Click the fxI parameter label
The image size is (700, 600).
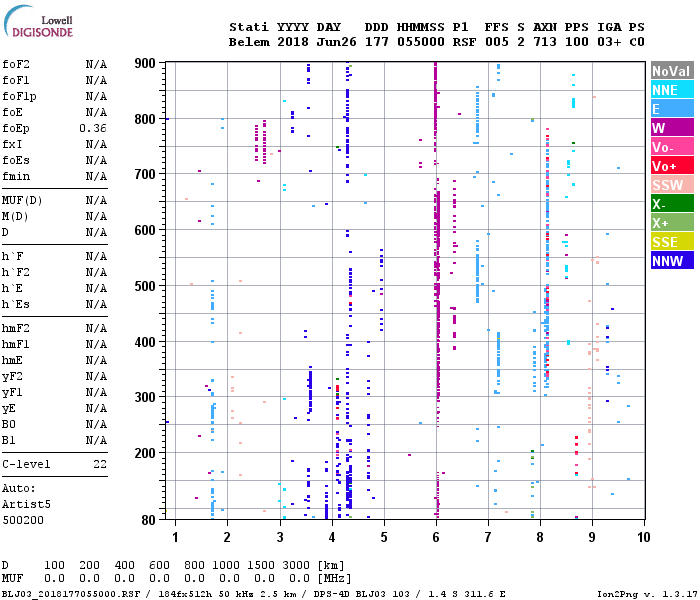tap(12, 145)
